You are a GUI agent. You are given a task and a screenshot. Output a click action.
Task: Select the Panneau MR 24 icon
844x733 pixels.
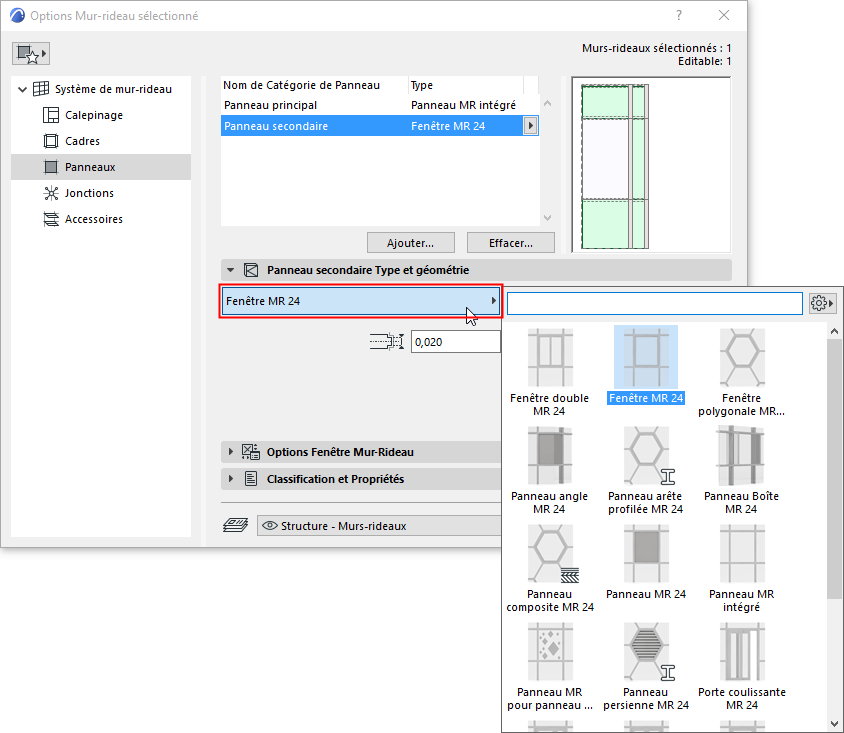click(646, 553)
